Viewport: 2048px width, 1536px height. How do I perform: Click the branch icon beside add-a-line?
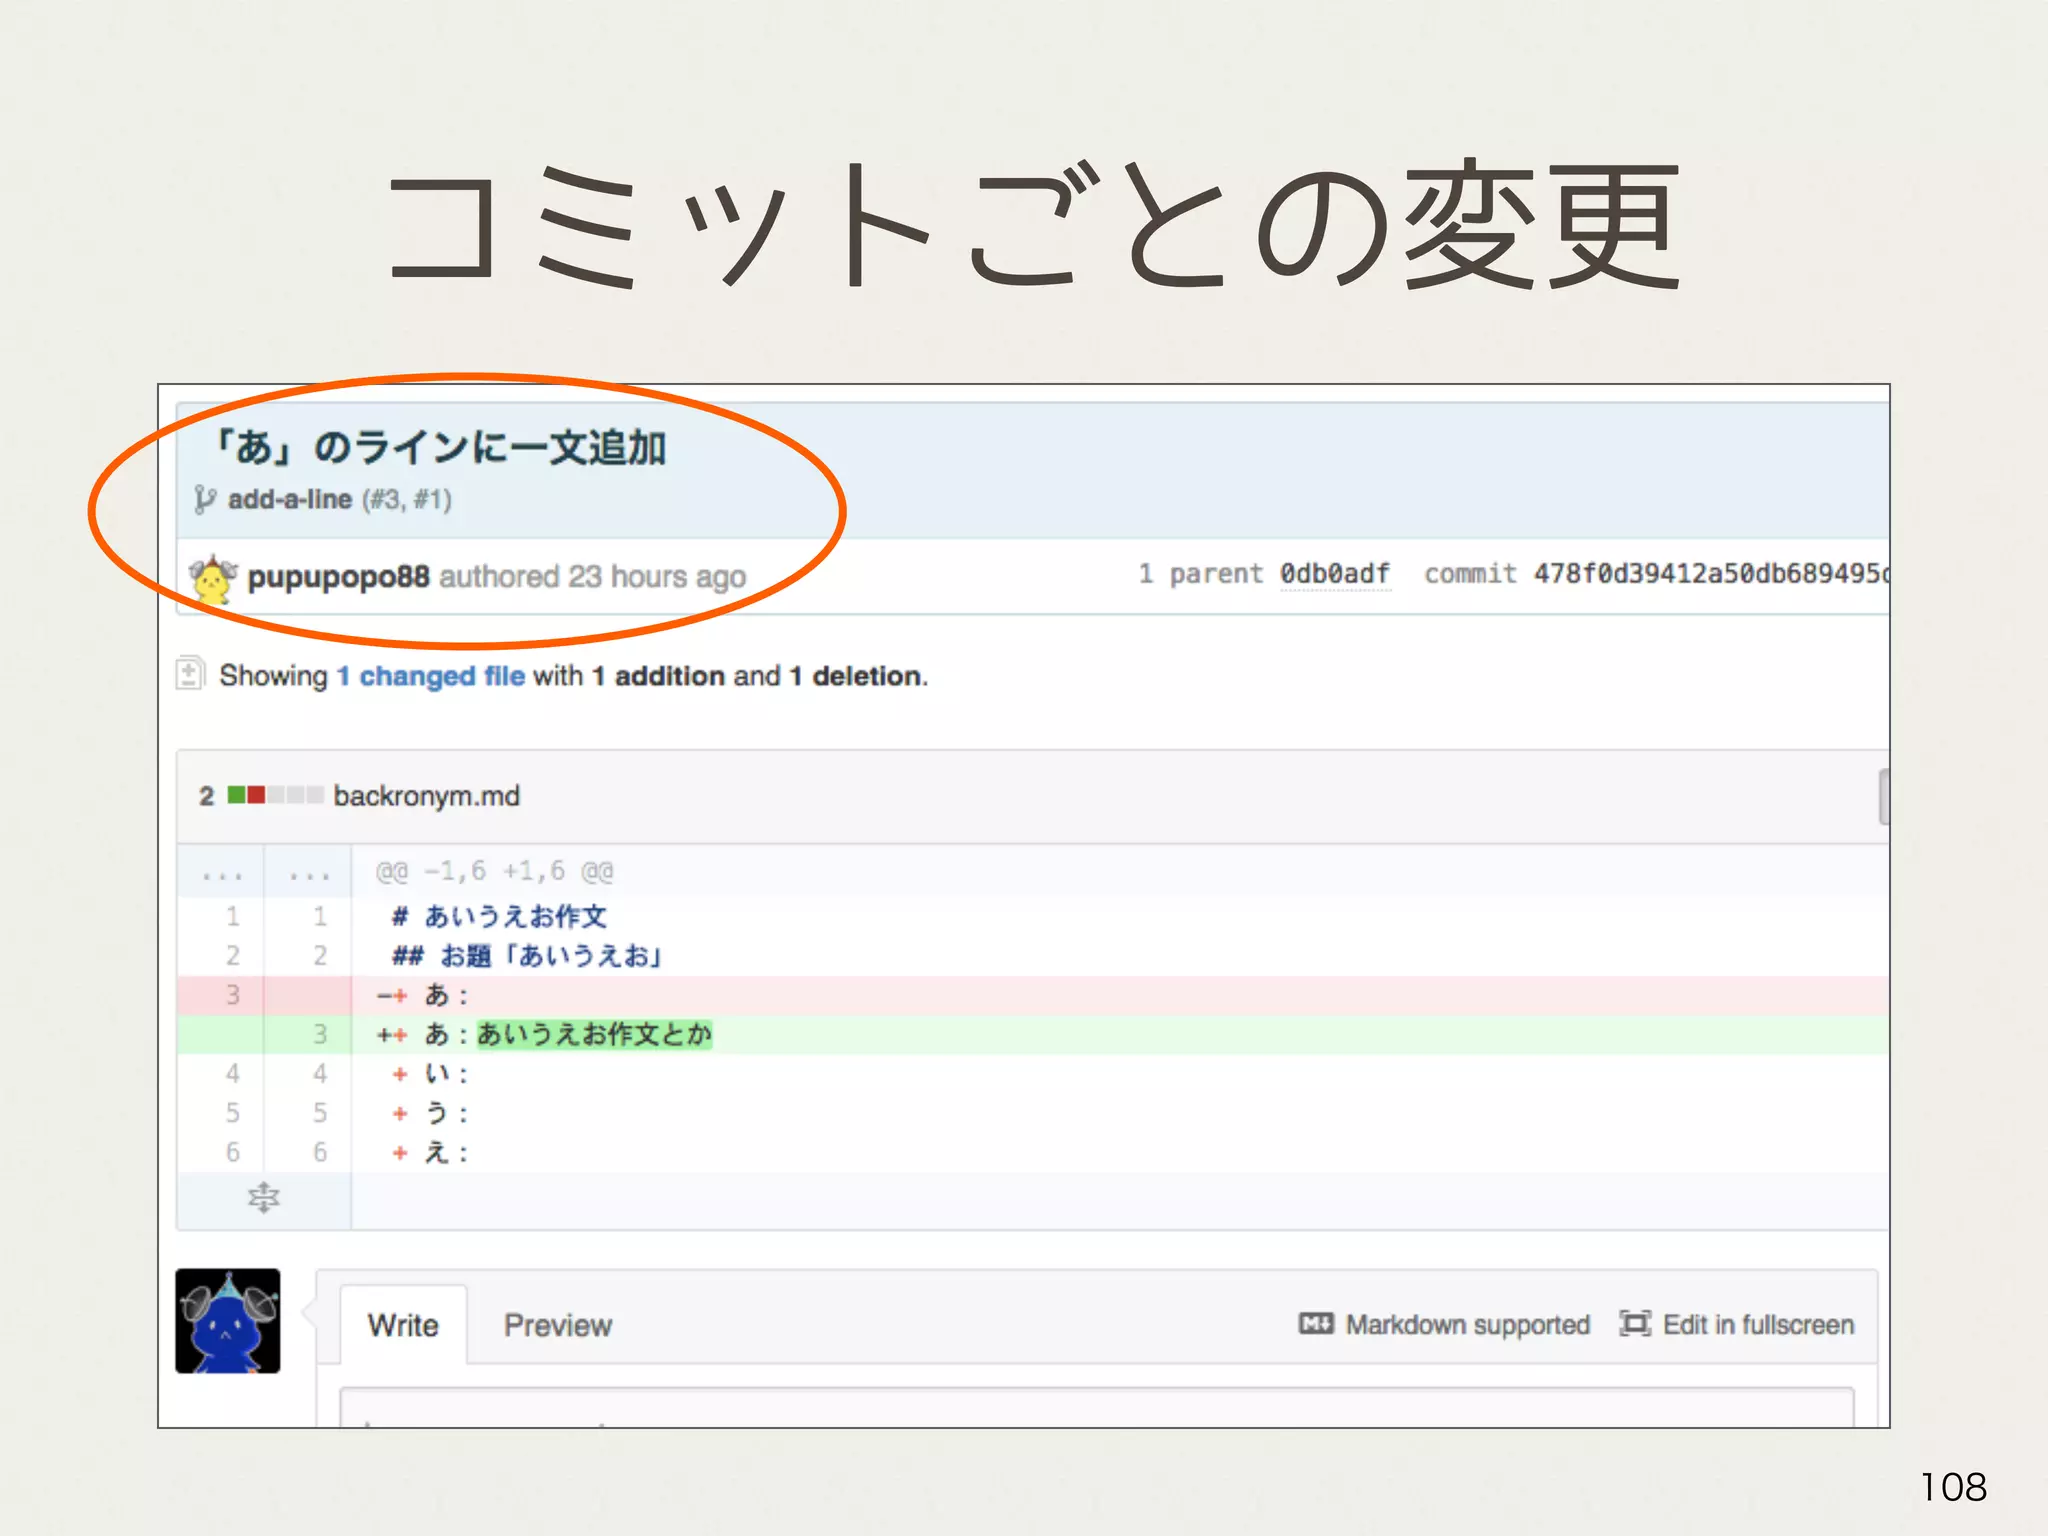(x=204, y=499)
